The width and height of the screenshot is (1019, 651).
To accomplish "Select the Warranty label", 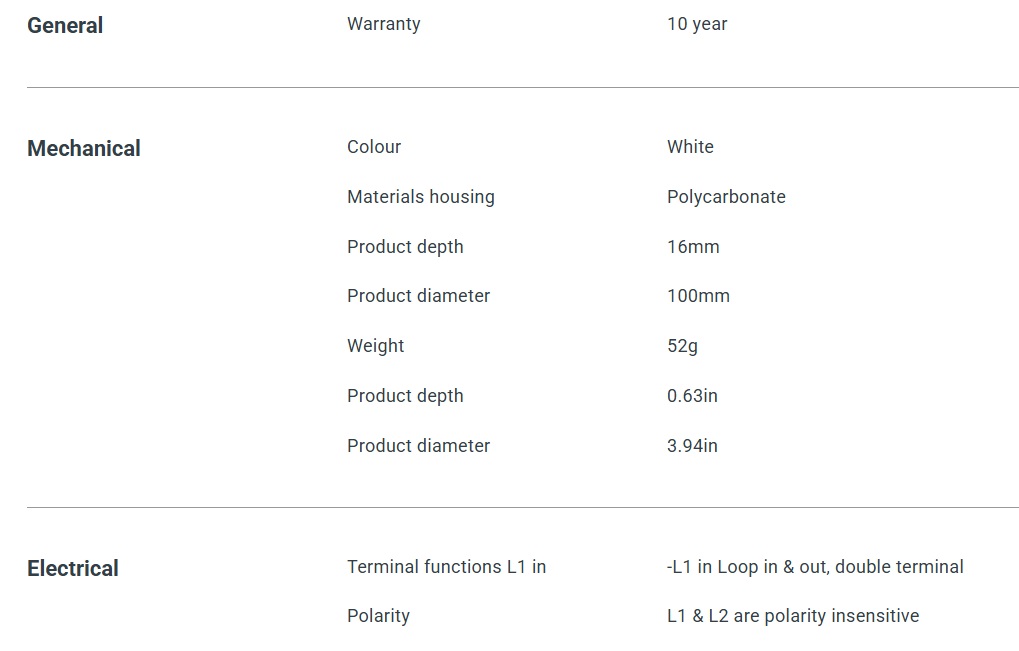I will coord(383,24).
